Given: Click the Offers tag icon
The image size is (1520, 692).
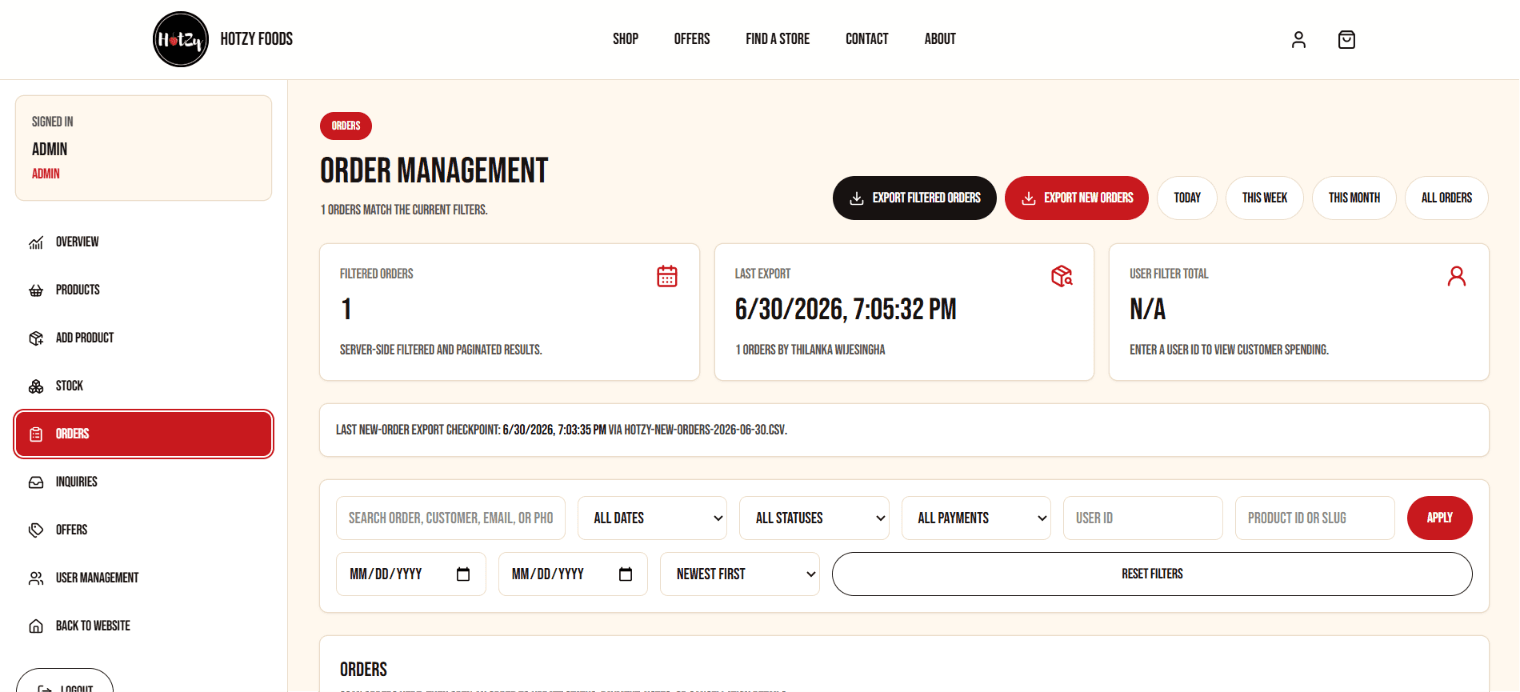Looking at the screenshot, I should click(36, 530).
